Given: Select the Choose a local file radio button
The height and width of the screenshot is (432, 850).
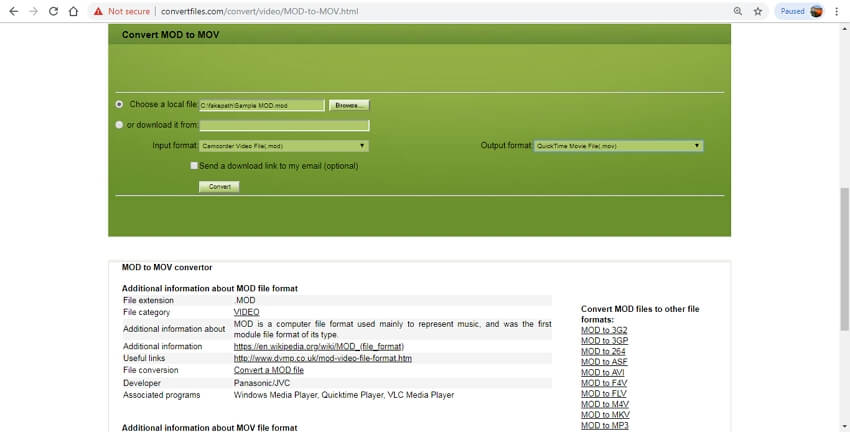Looking at the screenshot, I should click(x=119, y=104).
